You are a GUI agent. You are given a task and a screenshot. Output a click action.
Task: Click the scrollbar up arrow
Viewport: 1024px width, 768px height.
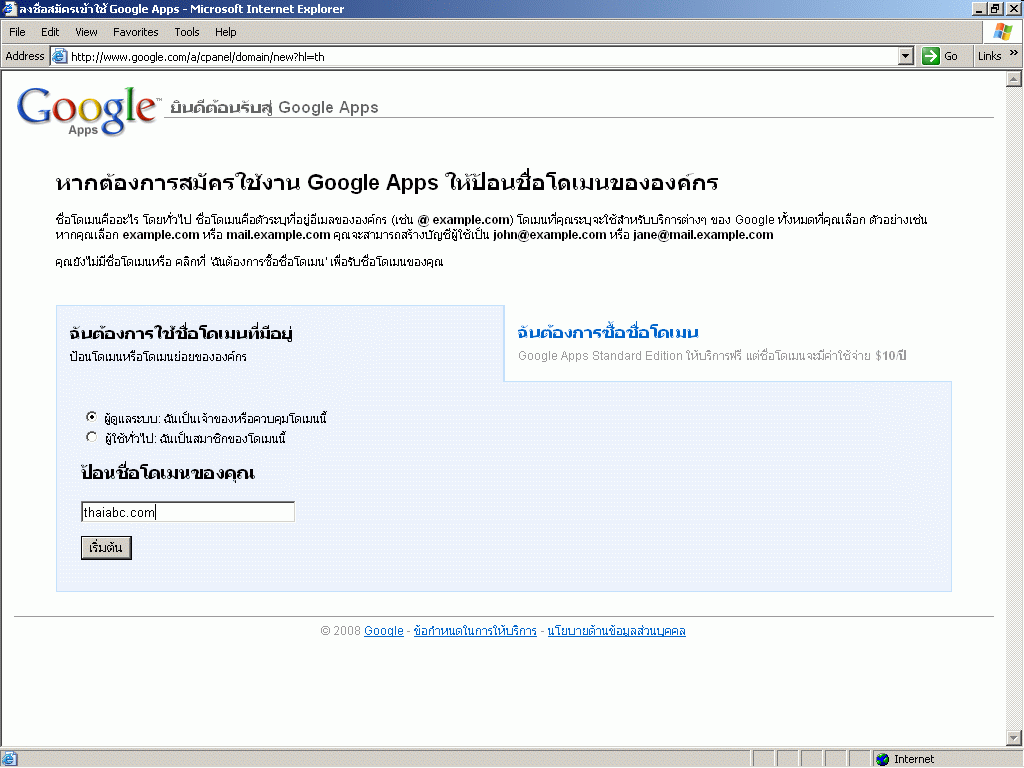tap(1013, 79)
